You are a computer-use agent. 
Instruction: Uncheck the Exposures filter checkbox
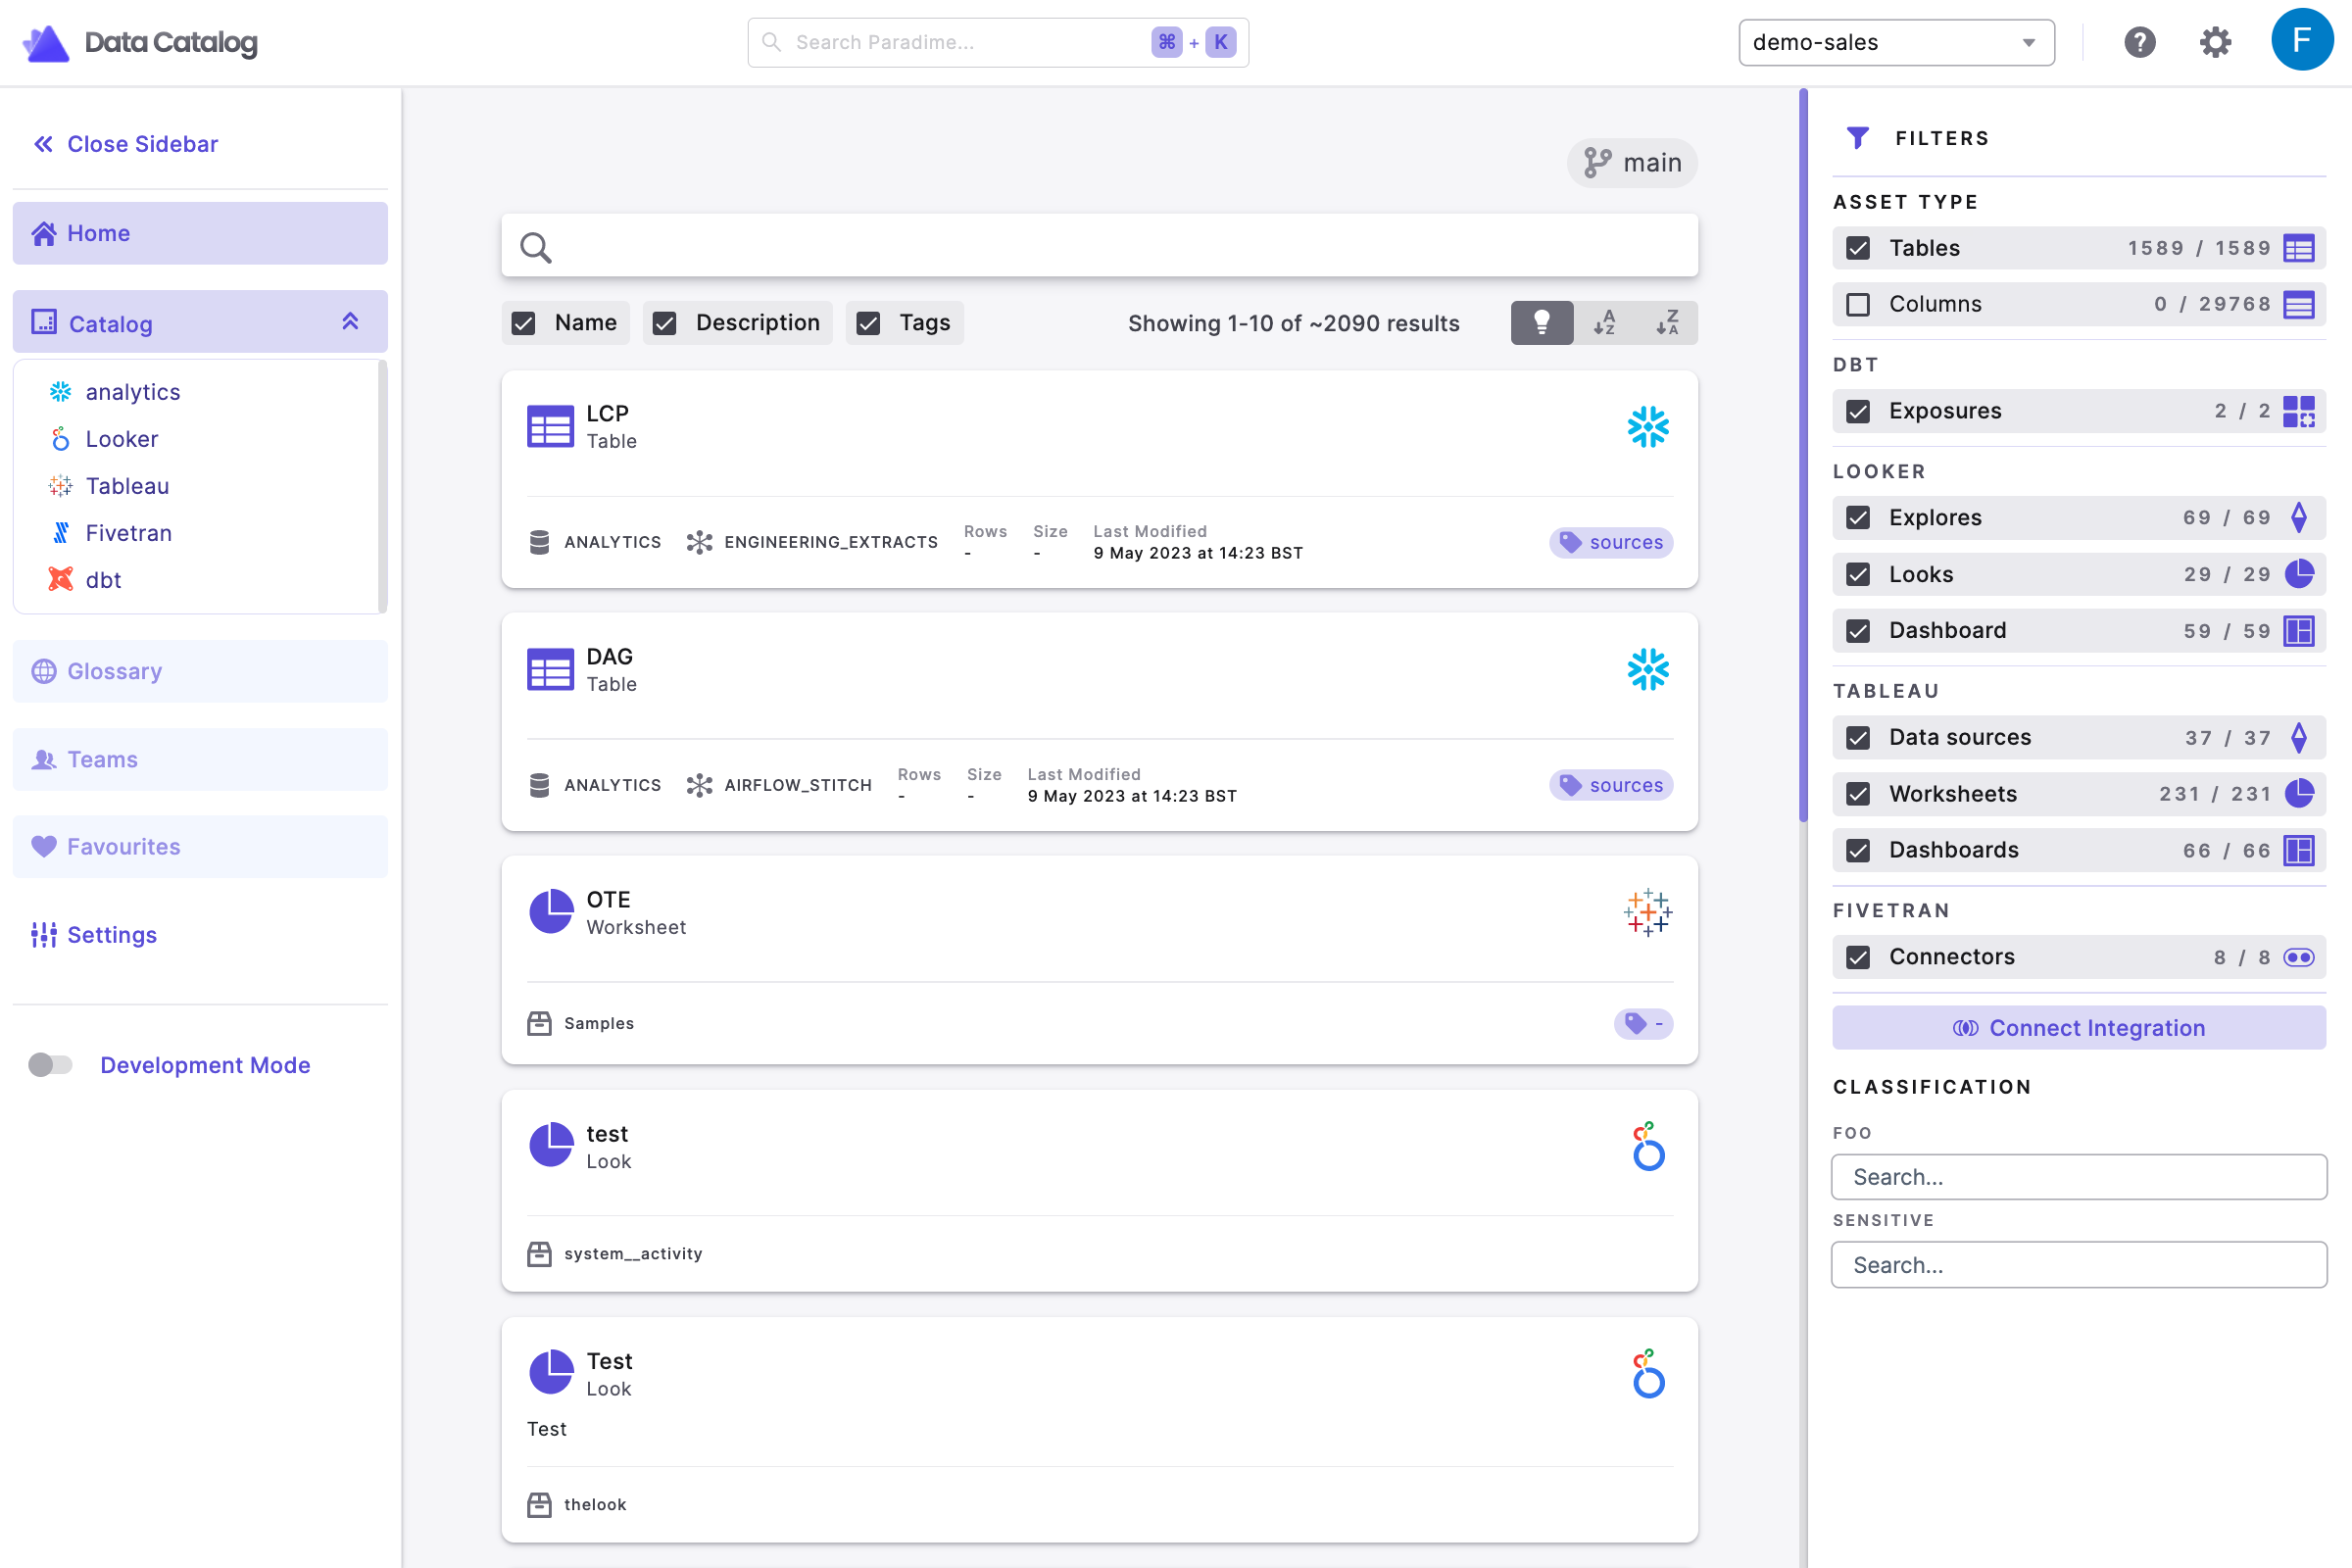pos(1857,411)
